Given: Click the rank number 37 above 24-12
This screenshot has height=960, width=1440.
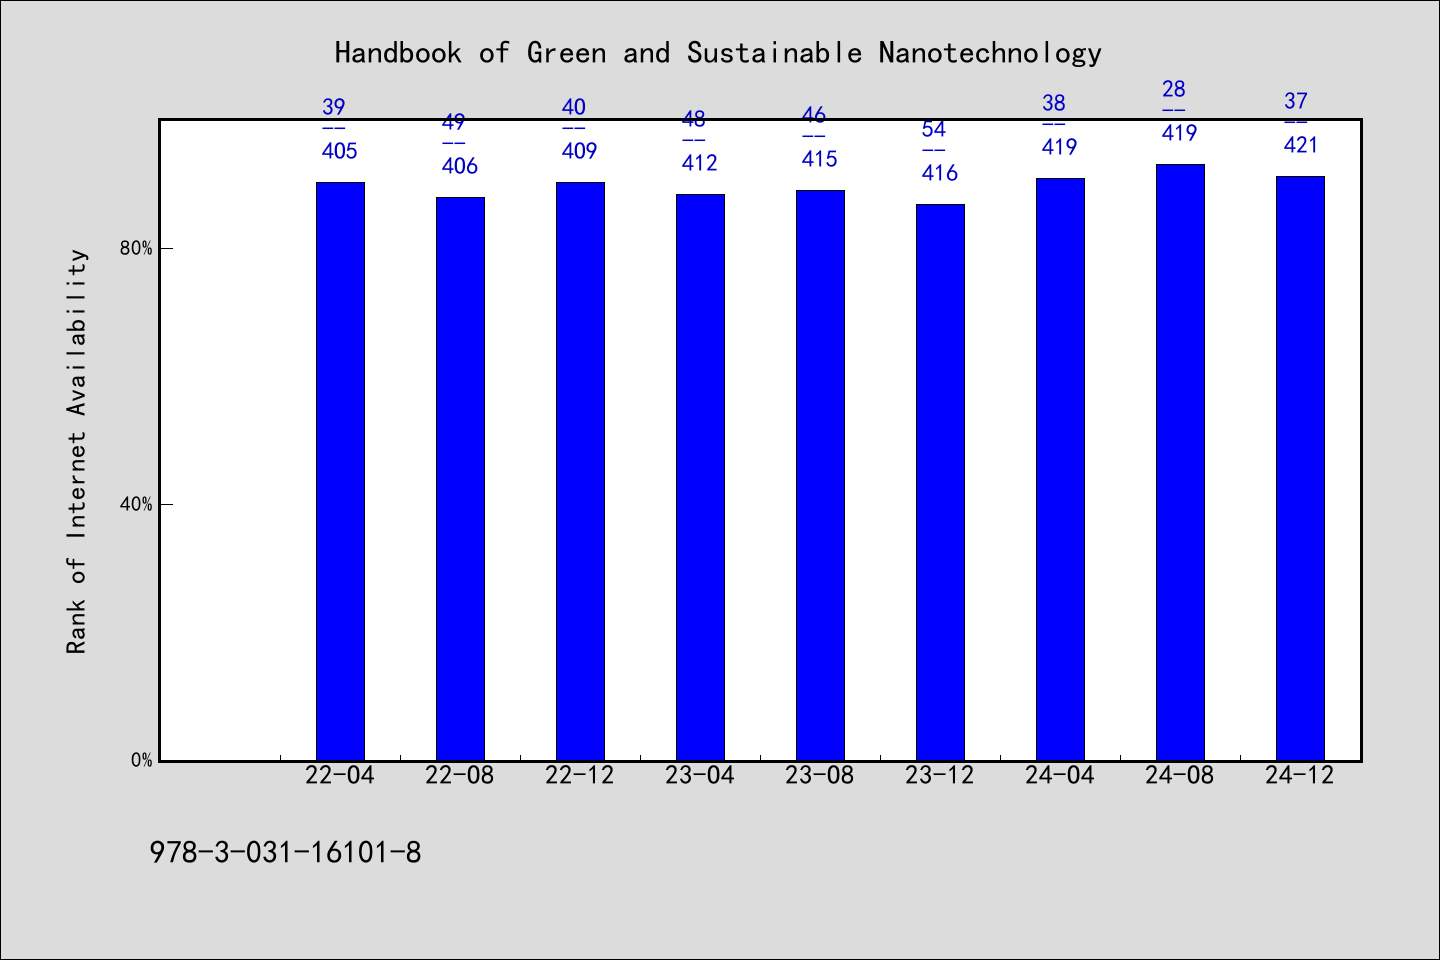Looking at the screenshot, I should pos(1296,101).
